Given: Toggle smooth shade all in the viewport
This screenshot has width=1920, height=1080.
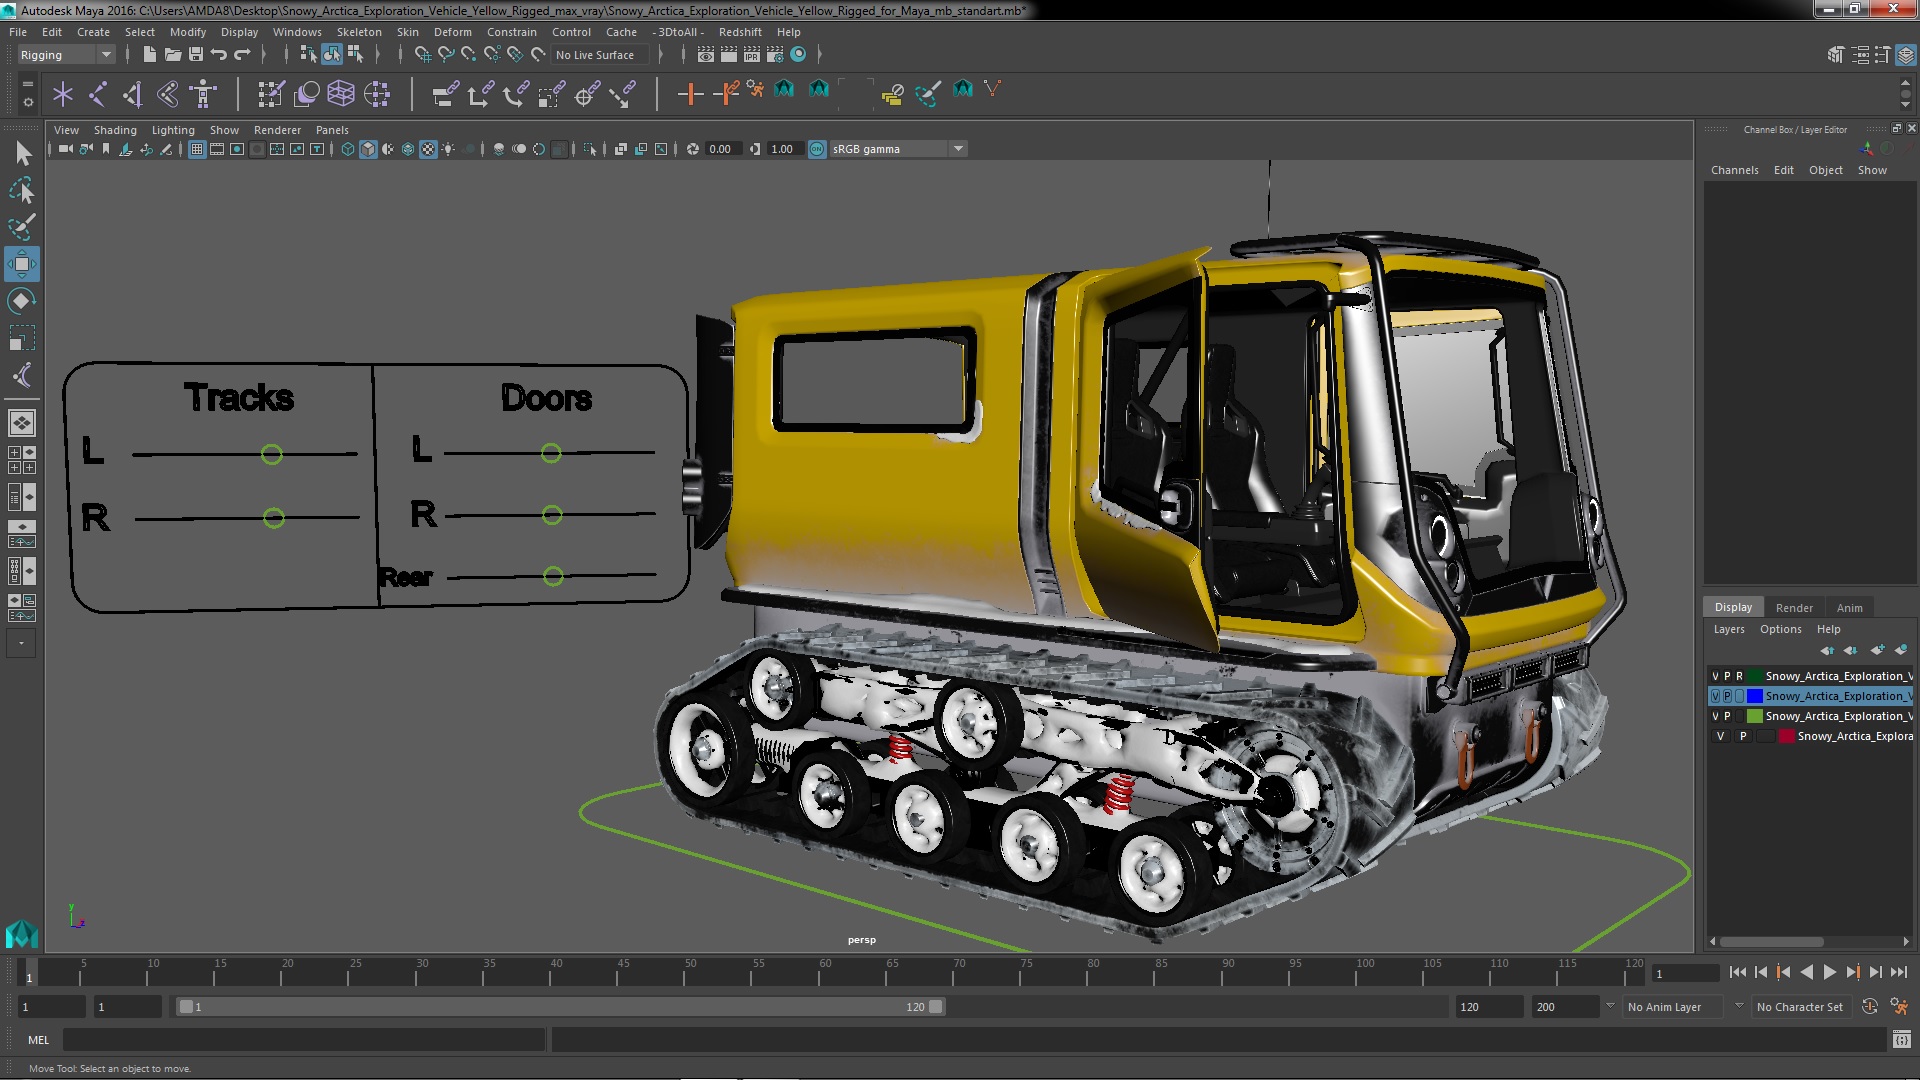Looking at the screenshot, I should pos(368,149).
